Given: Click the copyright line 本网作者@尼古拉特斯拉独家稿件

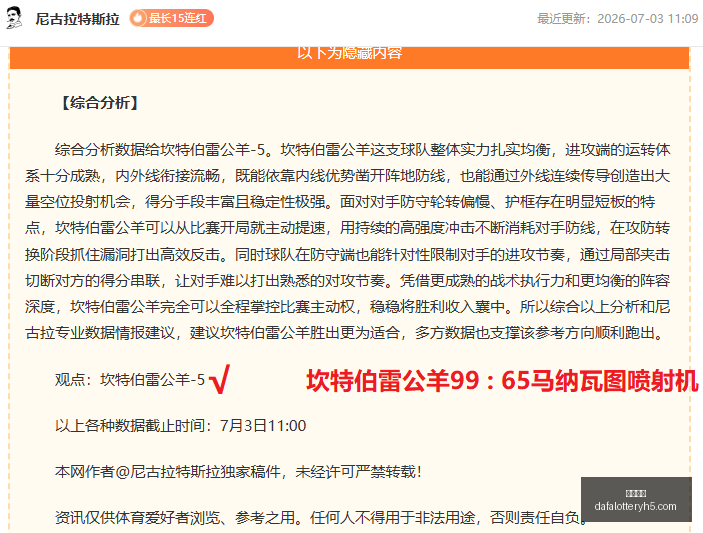Looking at the screenshot, I should pos(239,472).
